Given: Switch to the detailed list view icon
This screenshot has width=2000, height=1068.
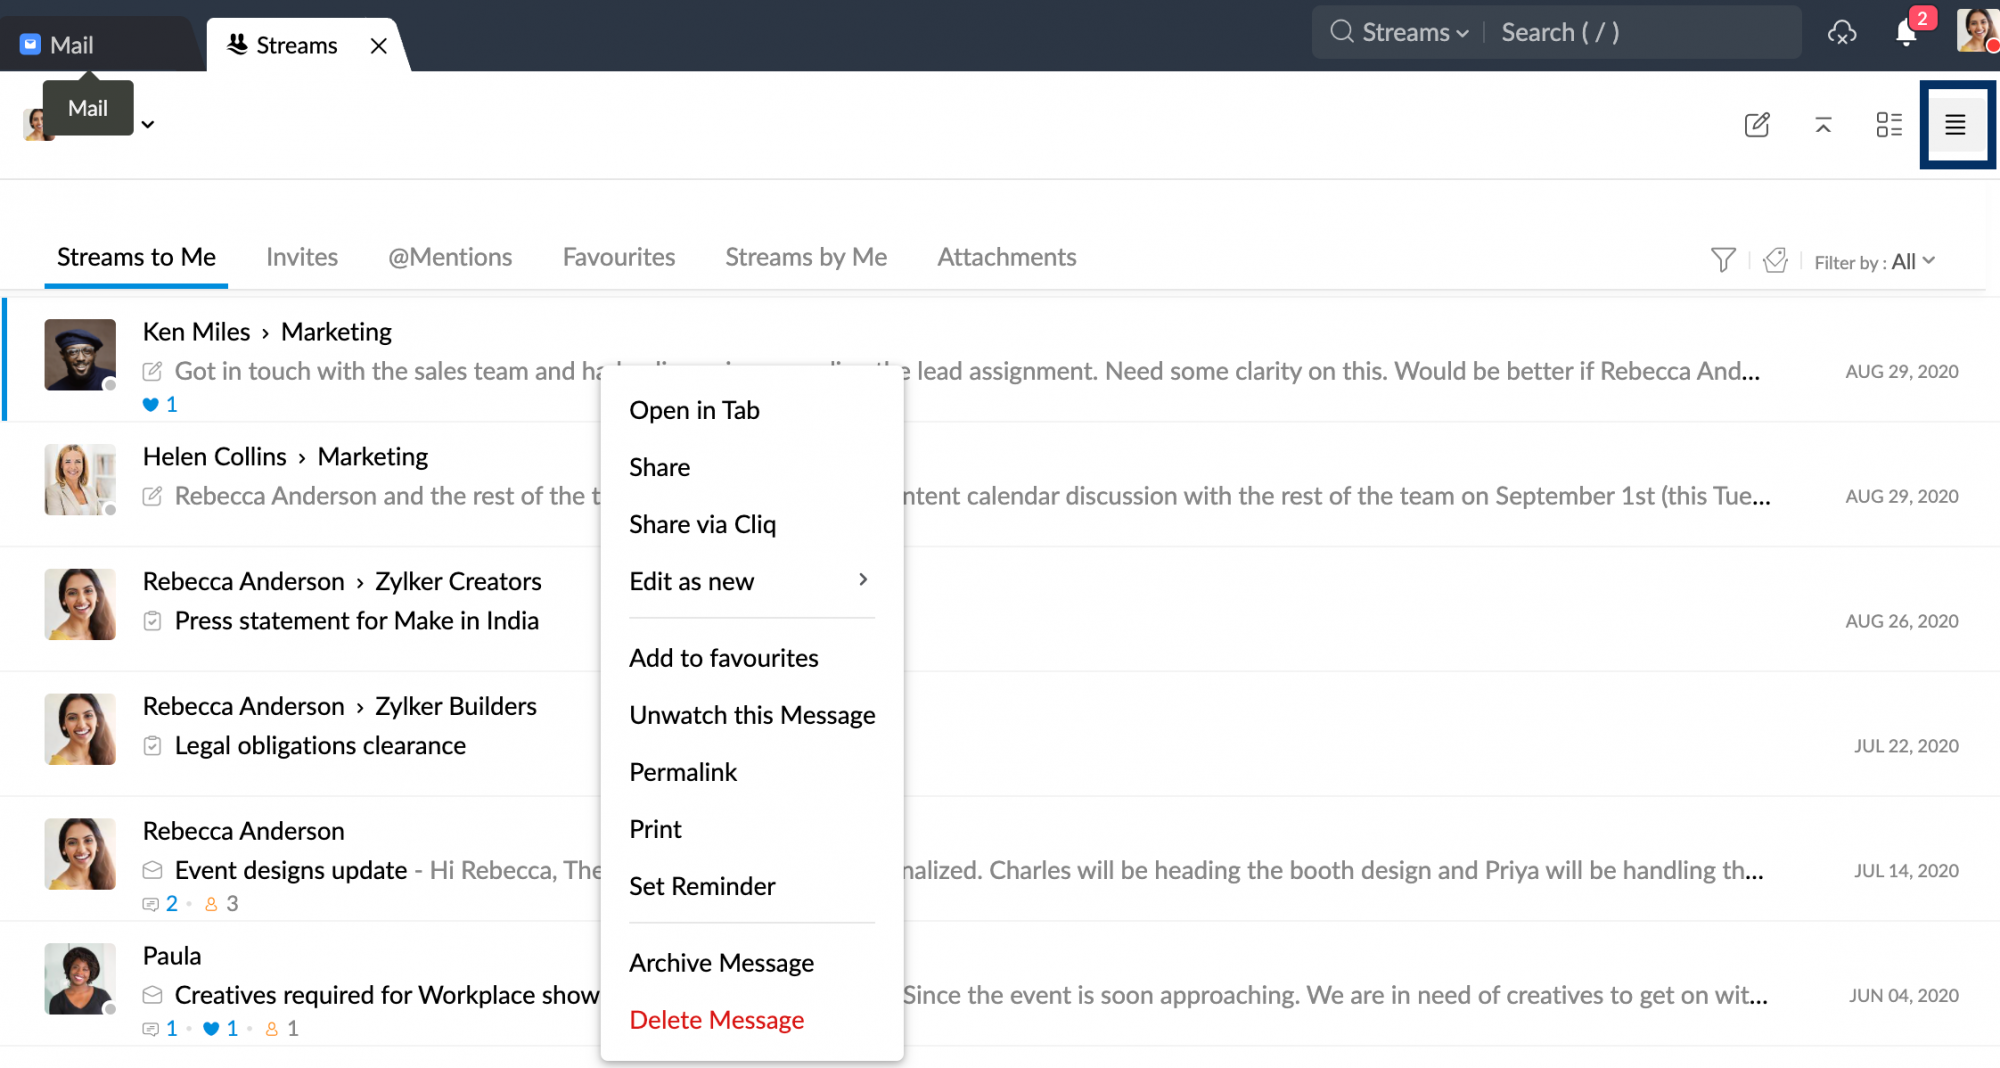Looking at the screenshot, I should click(1889, 125).
